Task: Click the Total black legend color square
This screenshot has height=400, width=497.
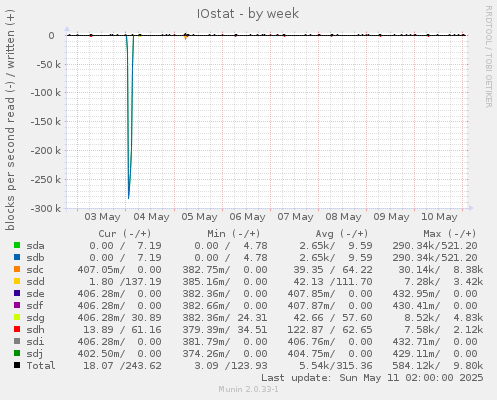Action: coord(17,365)
